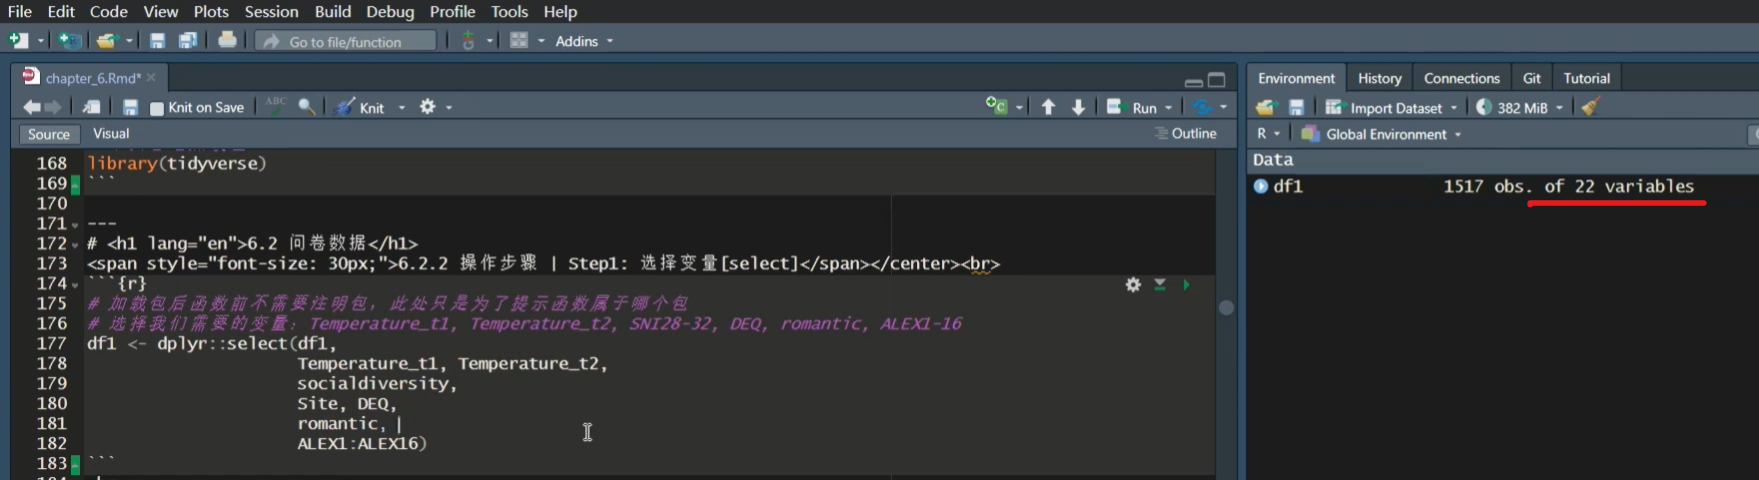Image resolution: width=1759 pixels, height=480 pixels.
Task: Open the Tools menu
Action: (x=509, y=11)
